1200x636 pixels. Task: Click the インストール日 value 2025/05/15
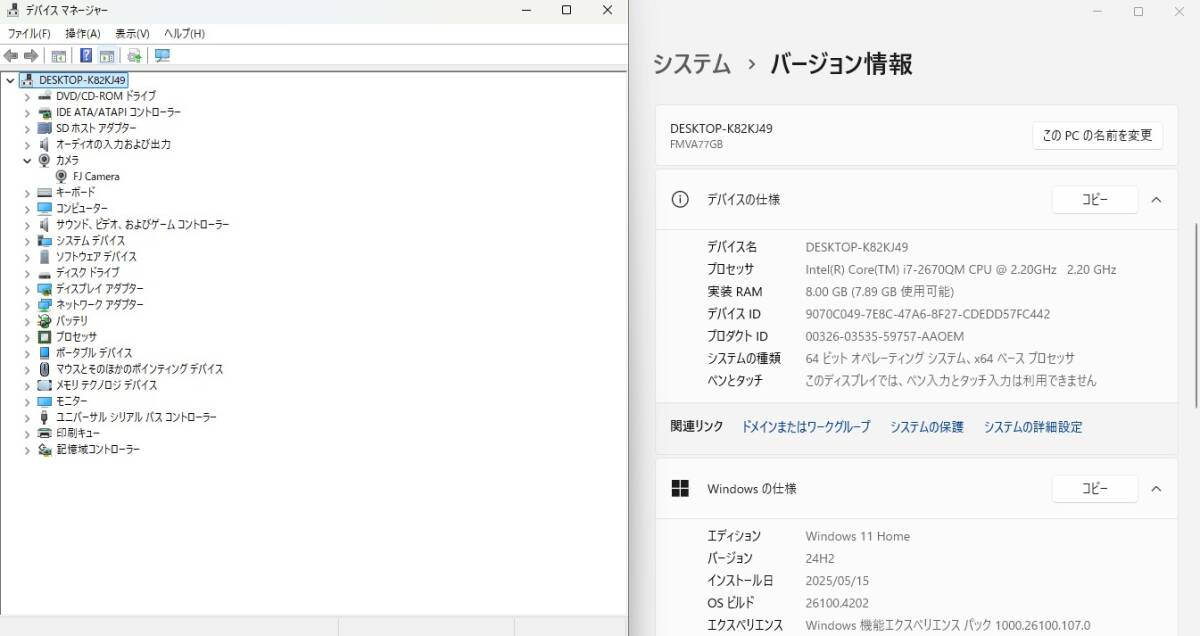839,581
